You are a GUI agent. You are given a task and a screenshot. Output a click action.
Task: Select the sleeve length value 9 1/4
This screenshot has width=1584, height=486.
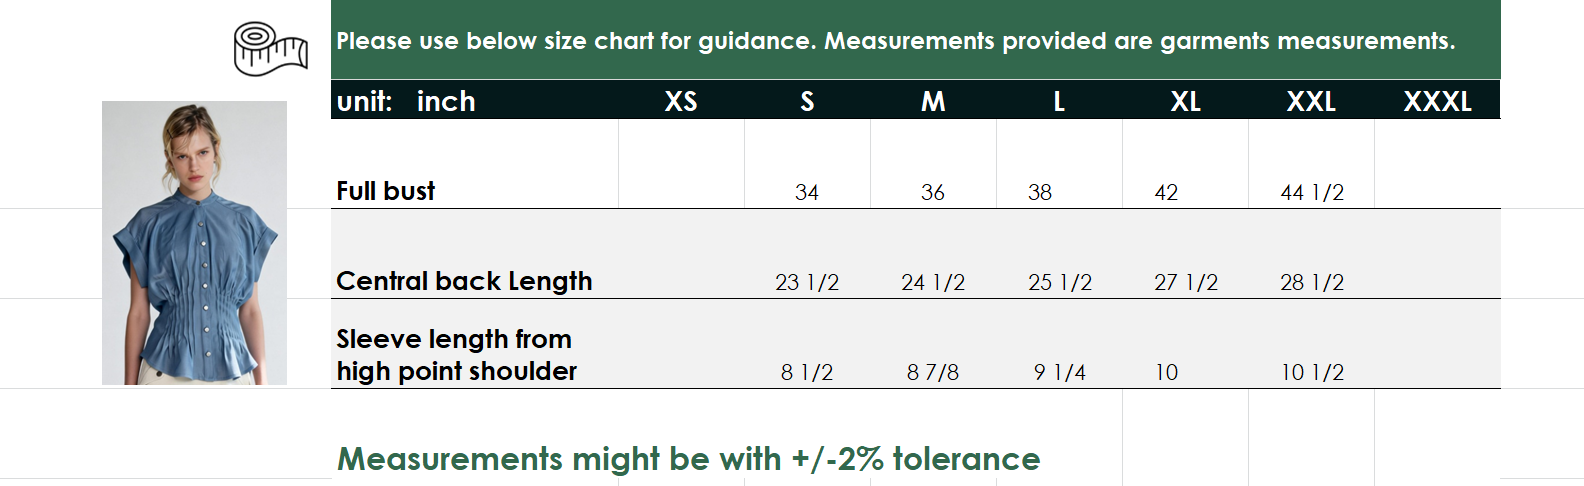pyautogui.click(x=1060, y=372)
